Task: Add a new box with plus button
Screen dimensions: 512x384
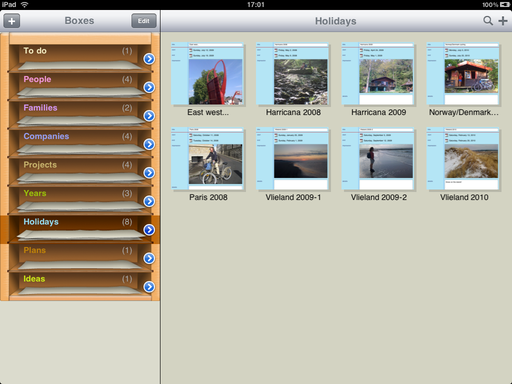Action: coord(12,21)
